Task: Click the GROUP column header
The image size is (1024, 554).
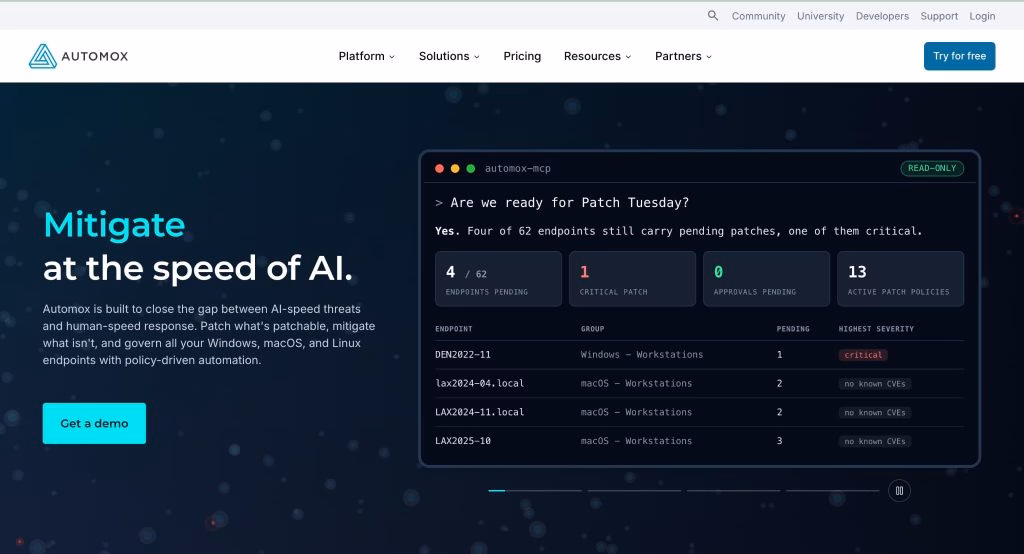Action: 592,329
